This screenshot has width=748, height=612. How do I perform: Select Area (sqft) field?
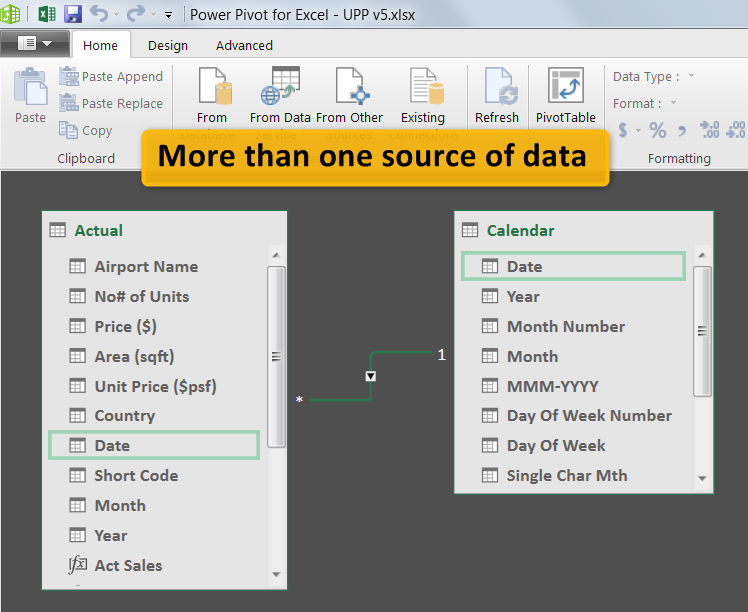tap(154, 356)
